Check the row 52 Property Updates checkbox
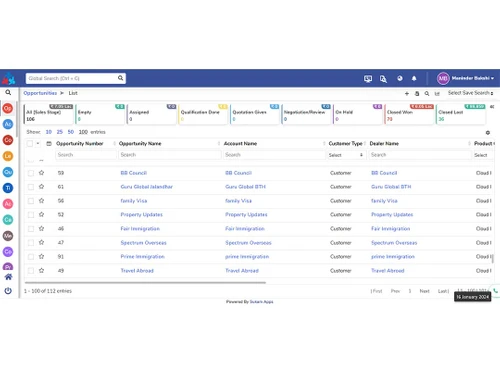Screen dimensions: 500x375 [x=31, y=215]
